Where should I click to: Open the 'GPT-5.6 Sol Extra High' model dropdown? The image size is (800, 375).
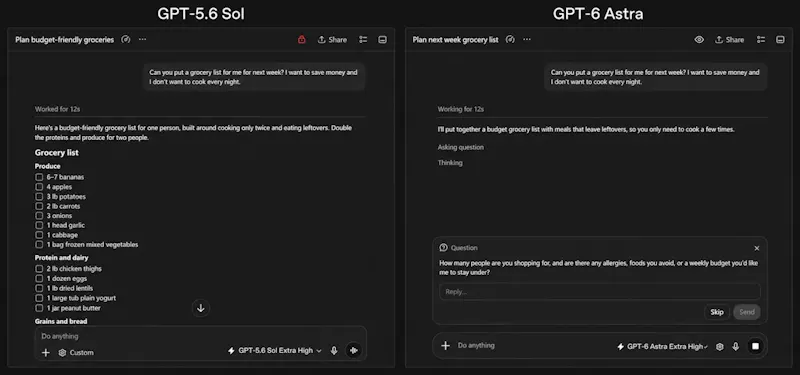274,351
